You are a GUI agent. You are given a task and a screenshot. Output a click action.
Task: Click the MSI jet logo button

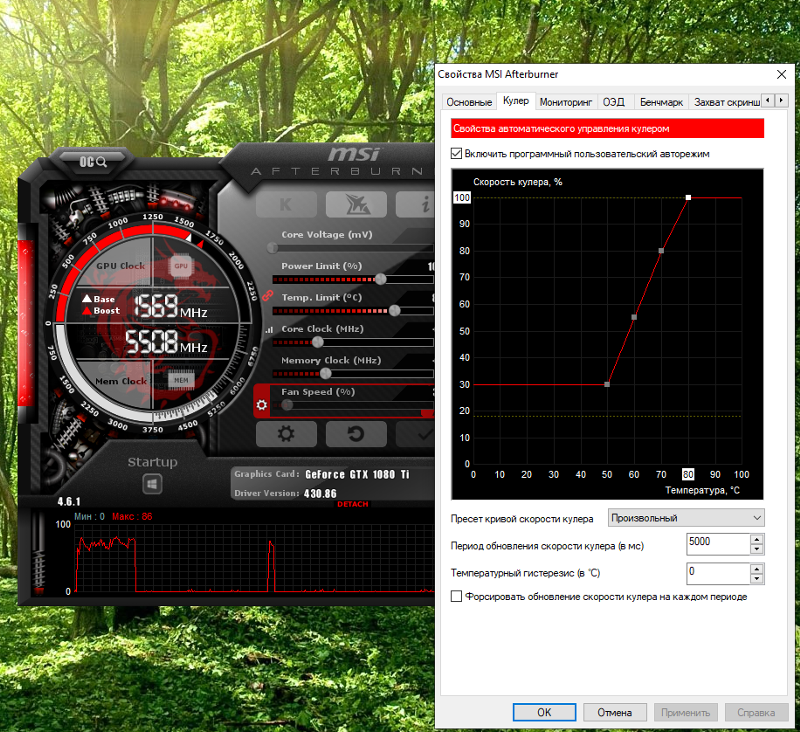[356, 205]
